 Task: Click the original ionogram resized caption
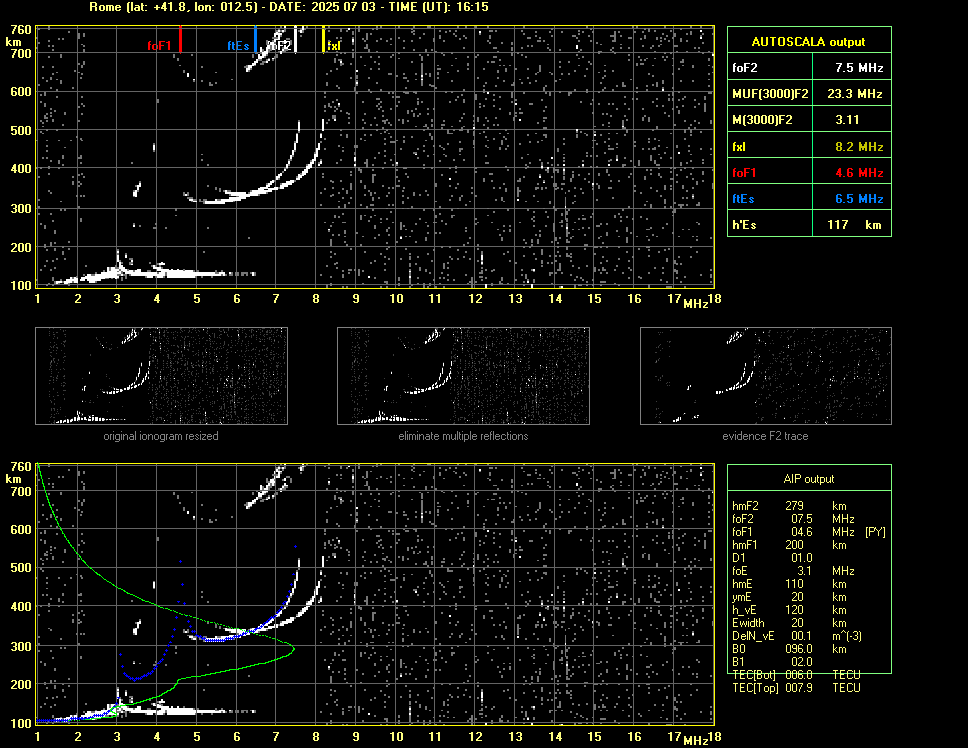[x=161, y=436]
